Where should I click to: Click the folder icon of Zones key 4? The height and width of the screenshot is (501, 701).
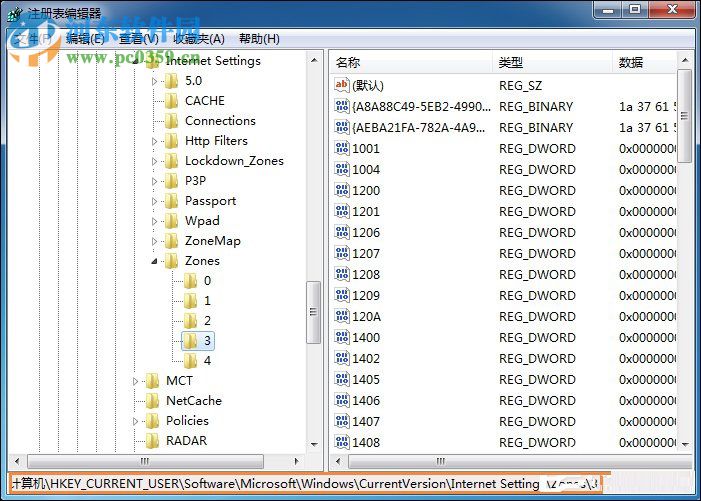coord(190,361)
